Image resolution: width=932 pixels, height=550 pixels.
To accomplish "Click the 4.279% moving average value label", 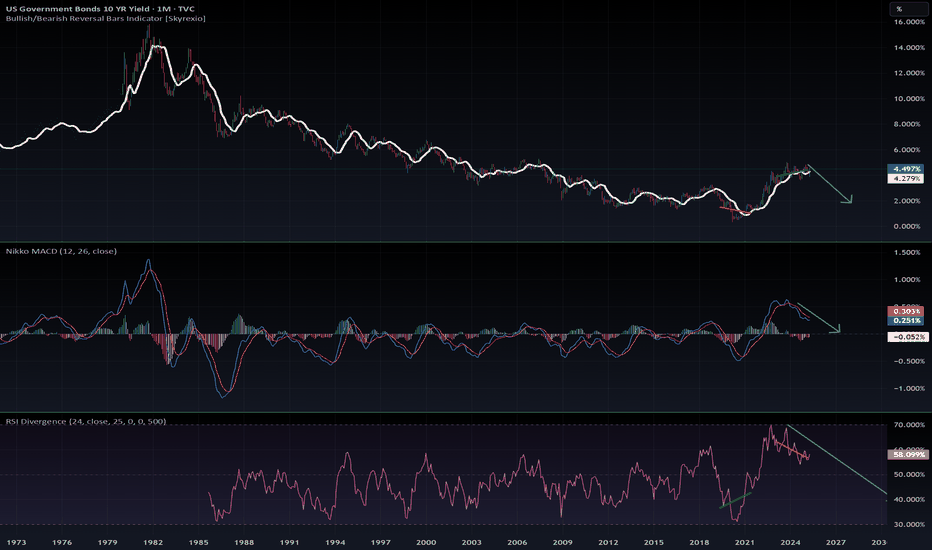I will [906, 178].
